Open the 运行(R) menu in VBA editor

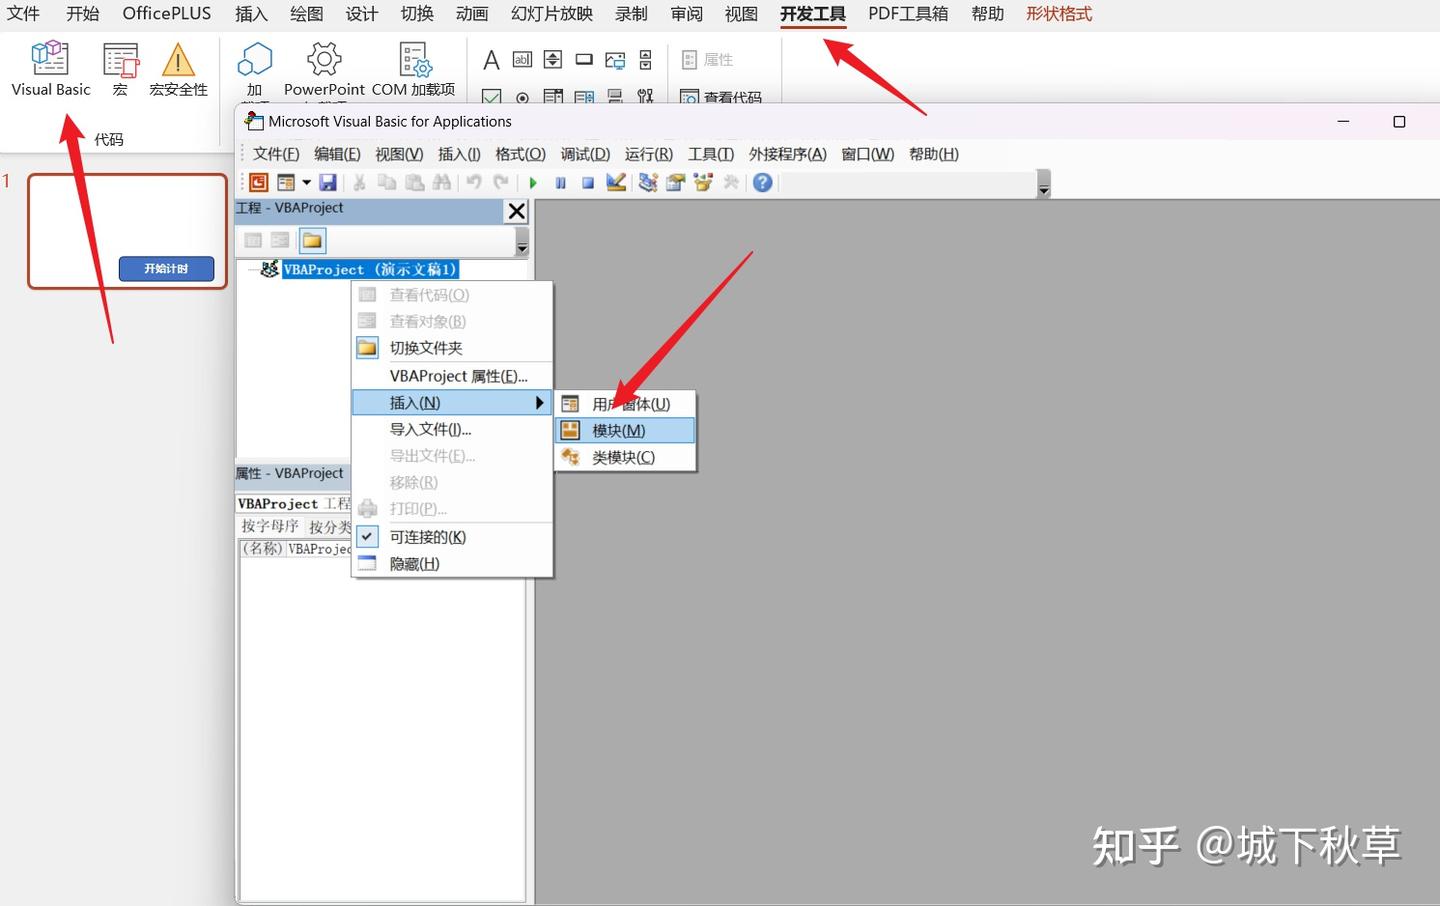(649, 154)
